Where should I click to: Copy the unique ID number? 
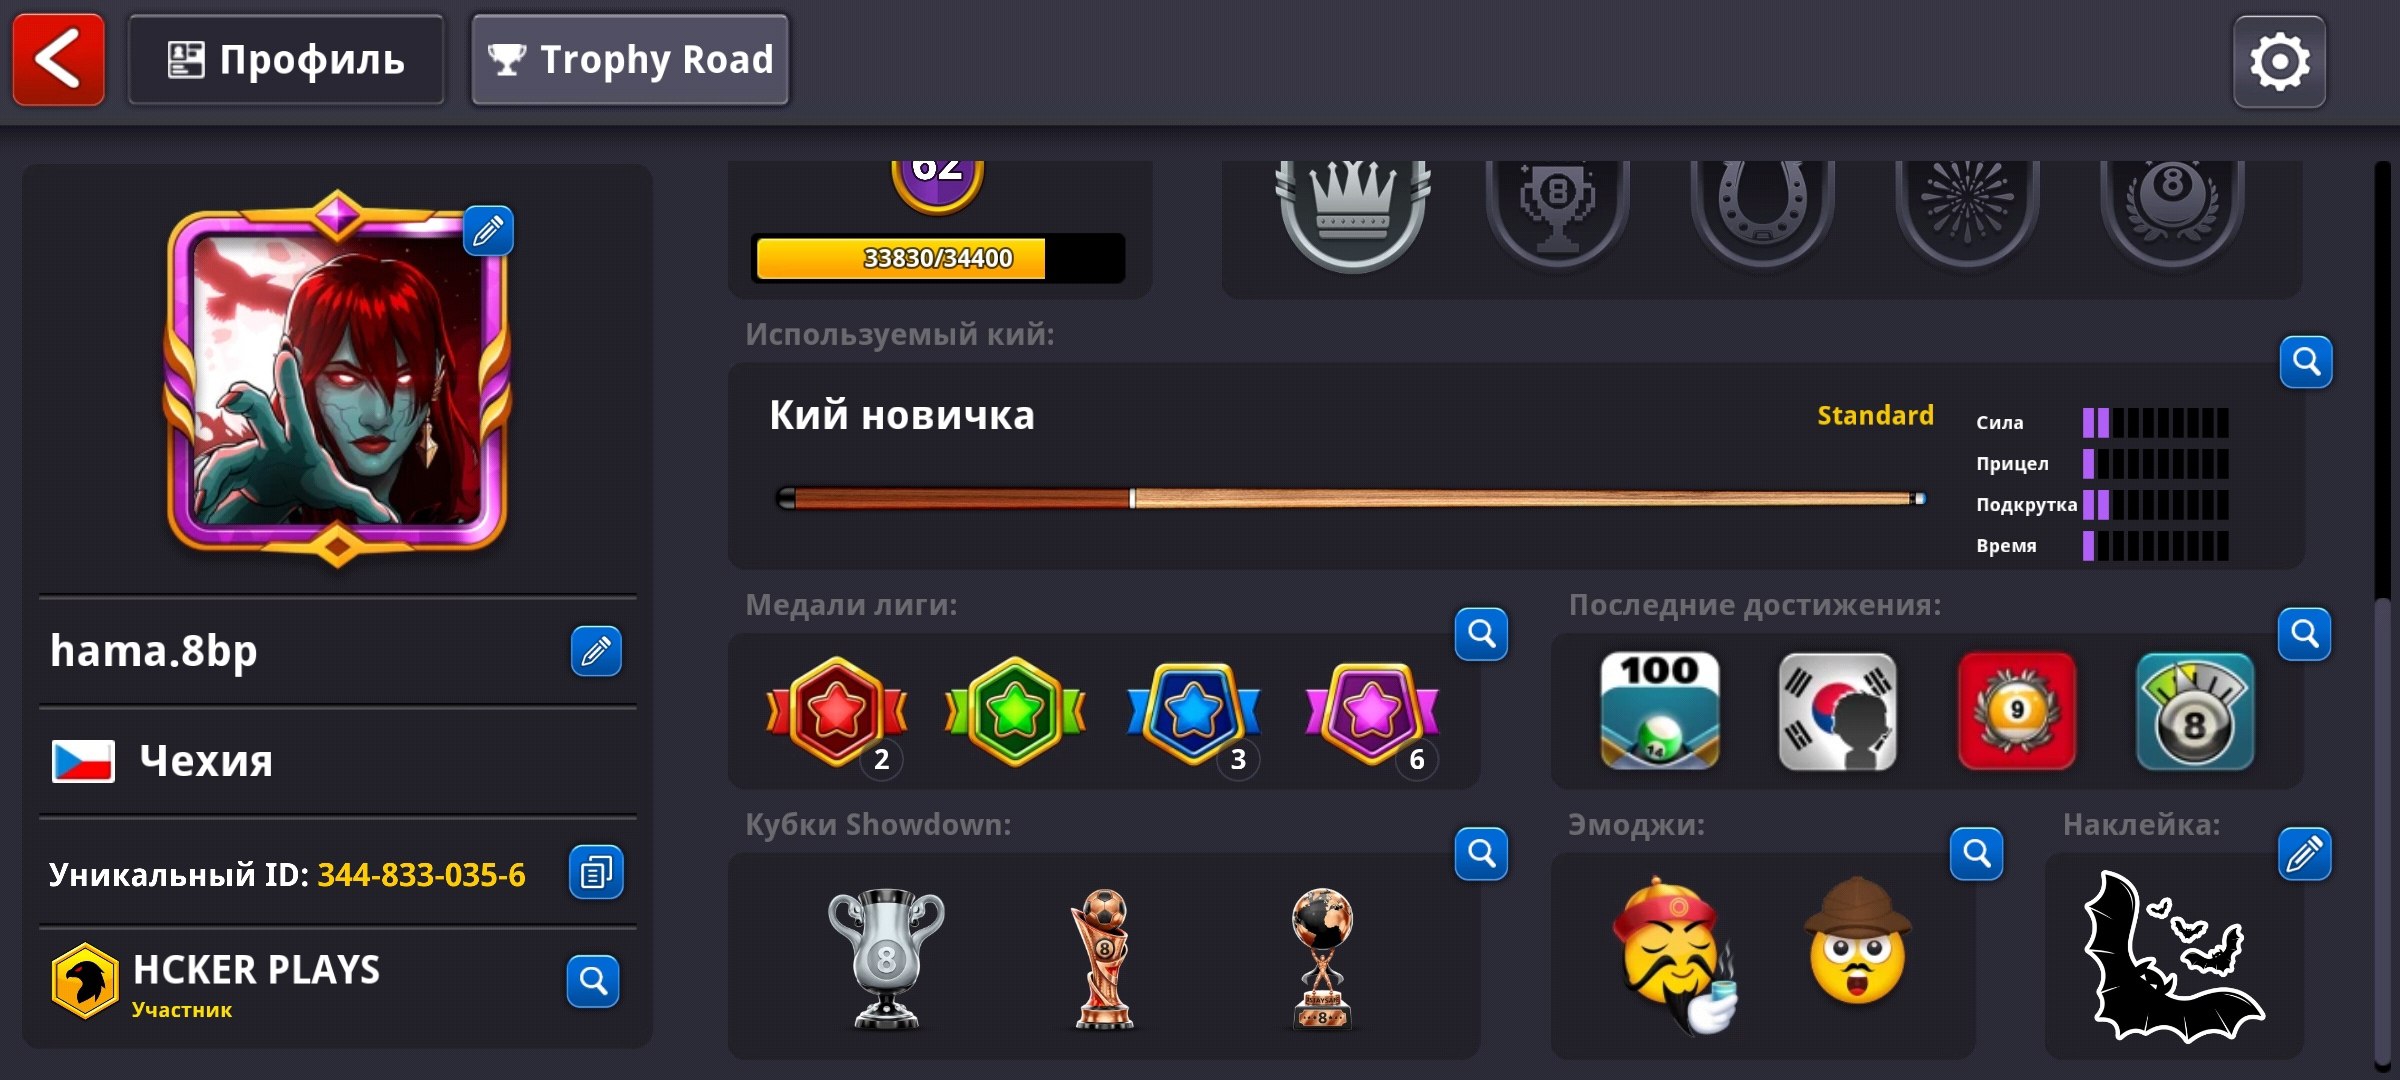[596, 872]
